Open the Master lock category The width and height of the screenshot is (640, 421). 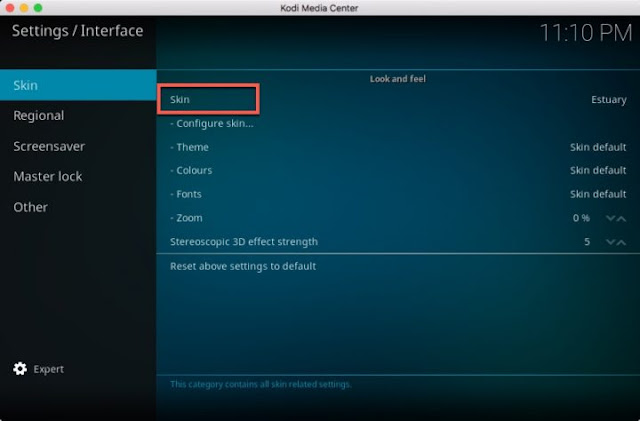[x=78, y=176]
